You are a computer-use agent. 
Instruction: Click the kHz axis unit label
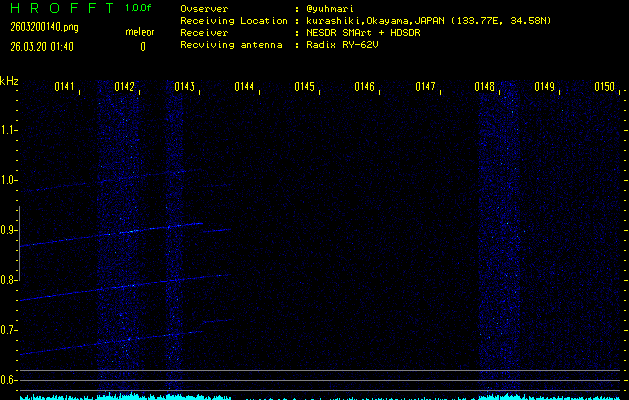tap(10, 81)
